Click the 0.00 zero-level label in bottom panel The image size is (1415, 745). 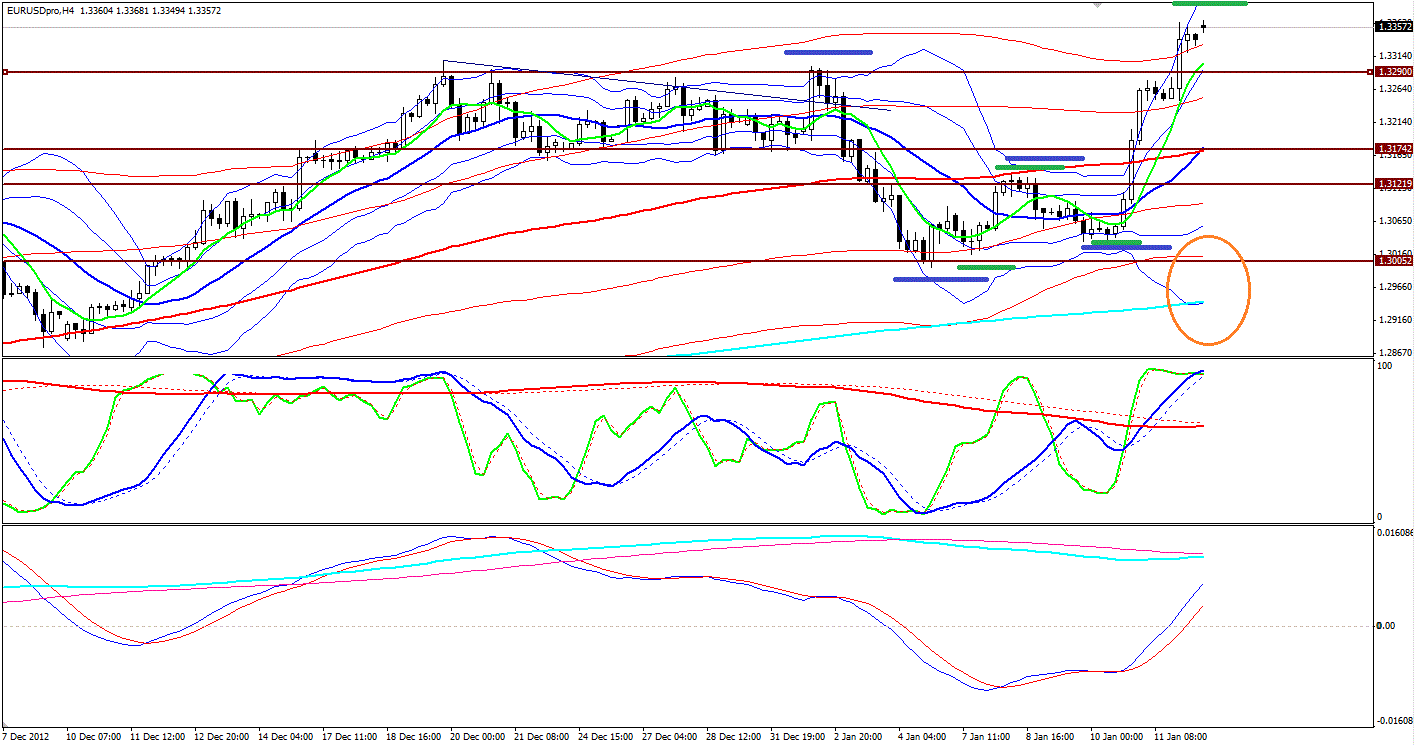click(1386, 626)
